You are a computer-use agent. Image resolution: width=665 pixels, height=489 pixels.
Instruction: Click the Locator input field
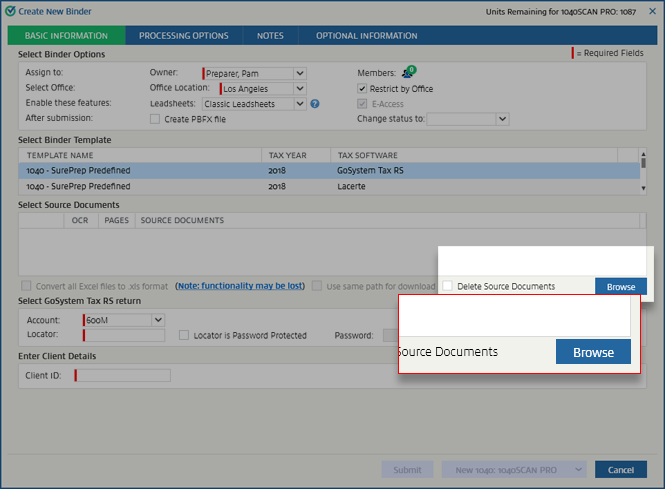[x=124, y=335]
